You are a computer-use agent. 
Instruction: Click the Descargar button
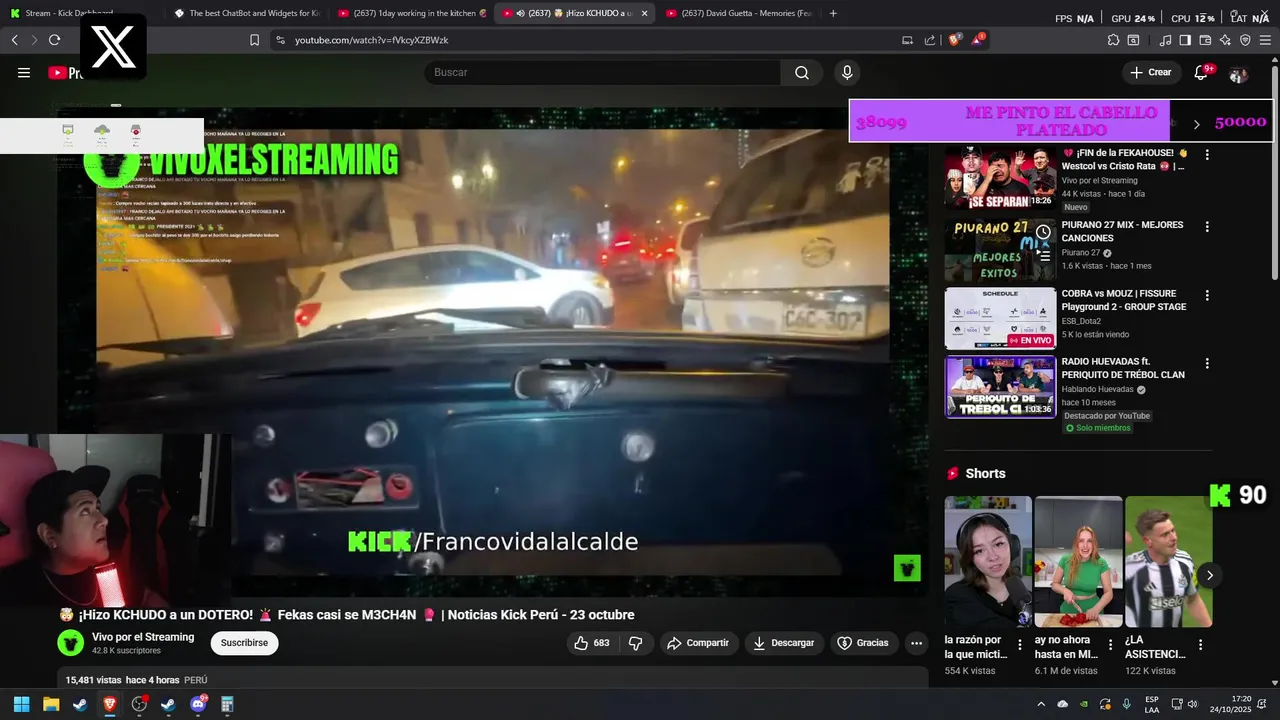[783, 643]
